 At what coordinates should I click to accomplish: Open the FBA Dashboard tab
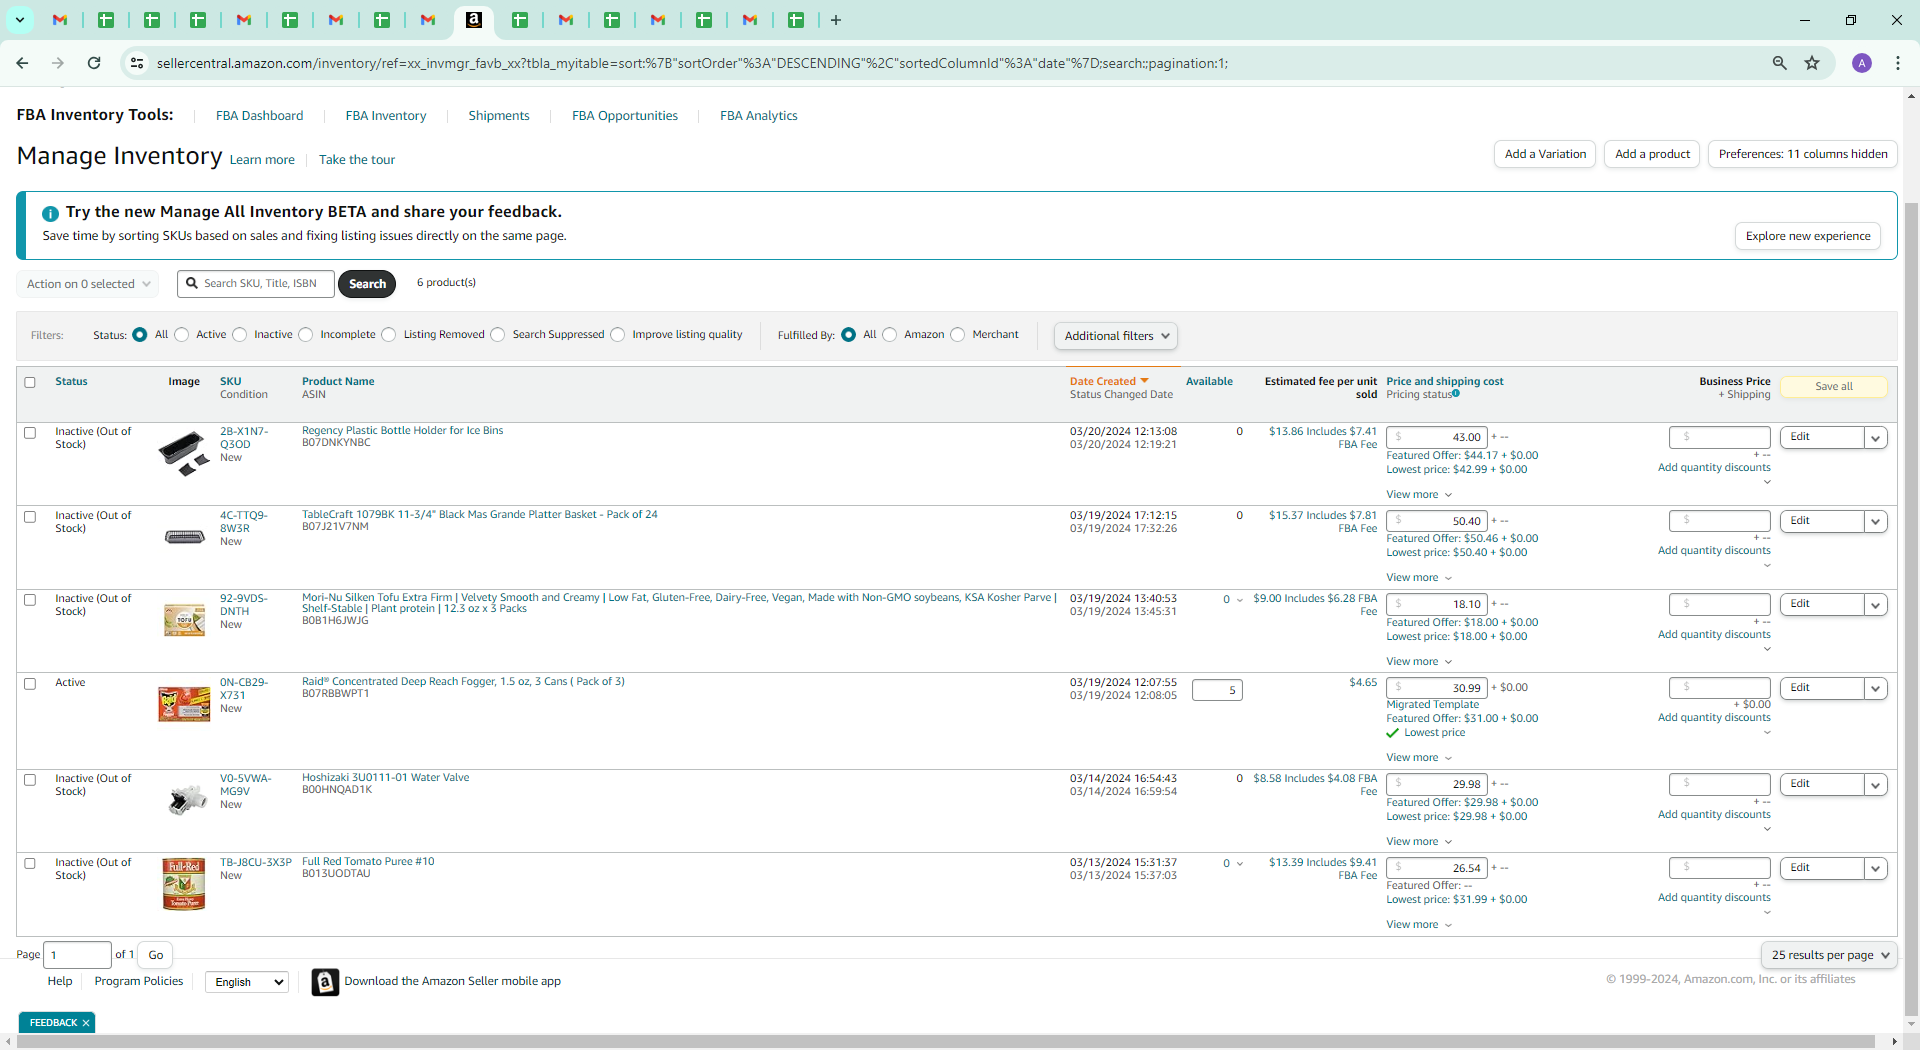pyautogui.click(x=259, y=116)
